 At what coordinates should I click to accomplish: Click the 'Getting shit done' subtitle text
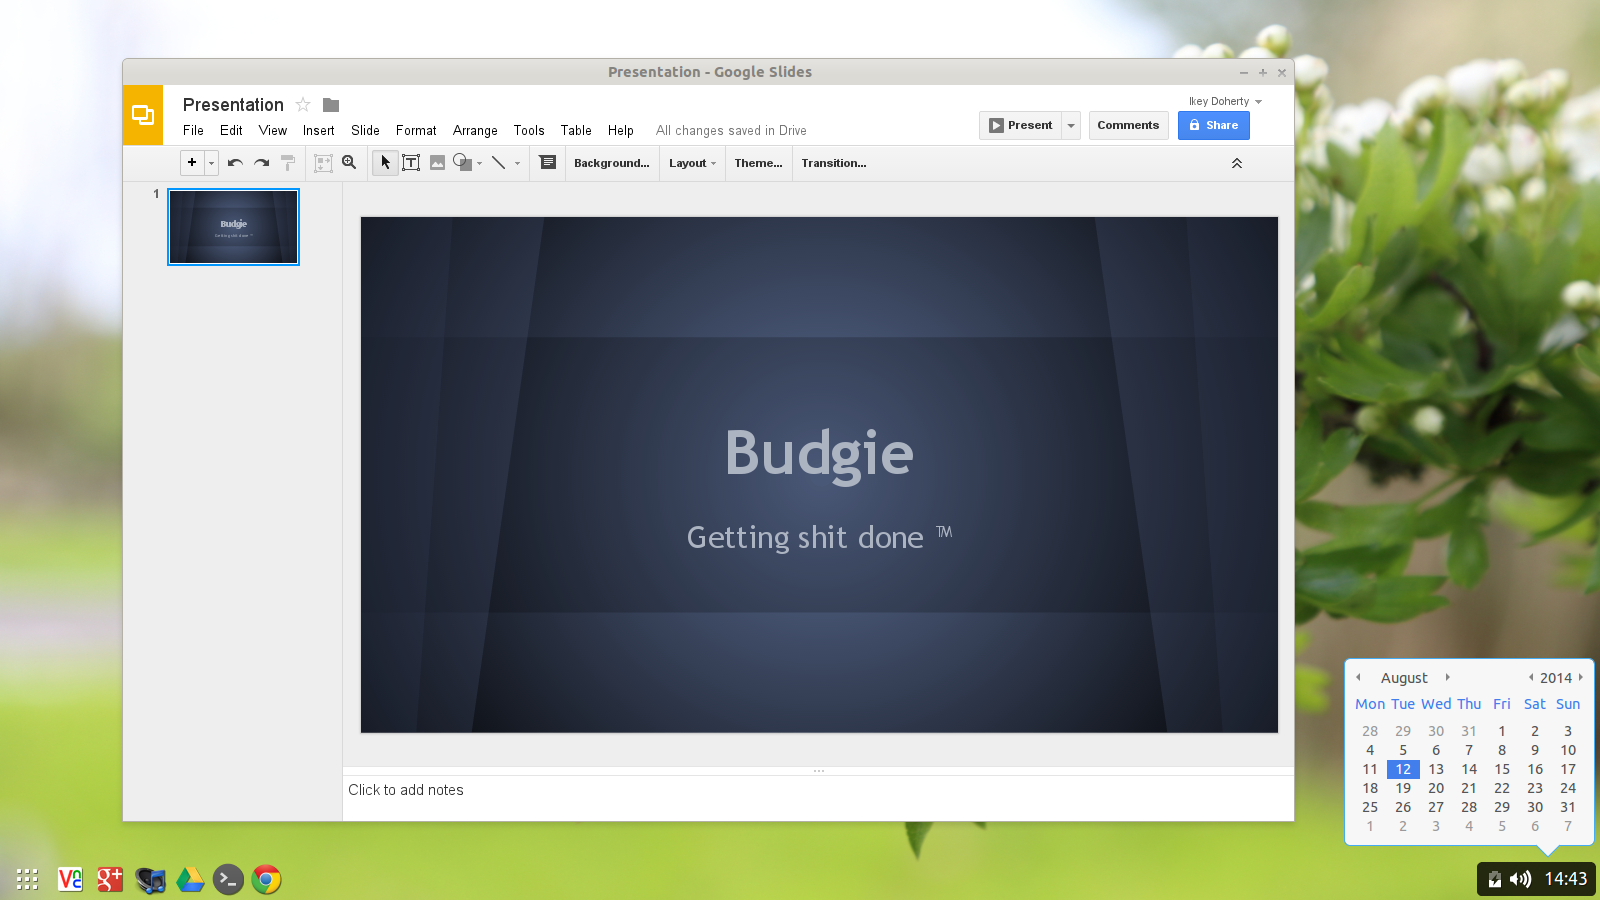coord(805,537)
